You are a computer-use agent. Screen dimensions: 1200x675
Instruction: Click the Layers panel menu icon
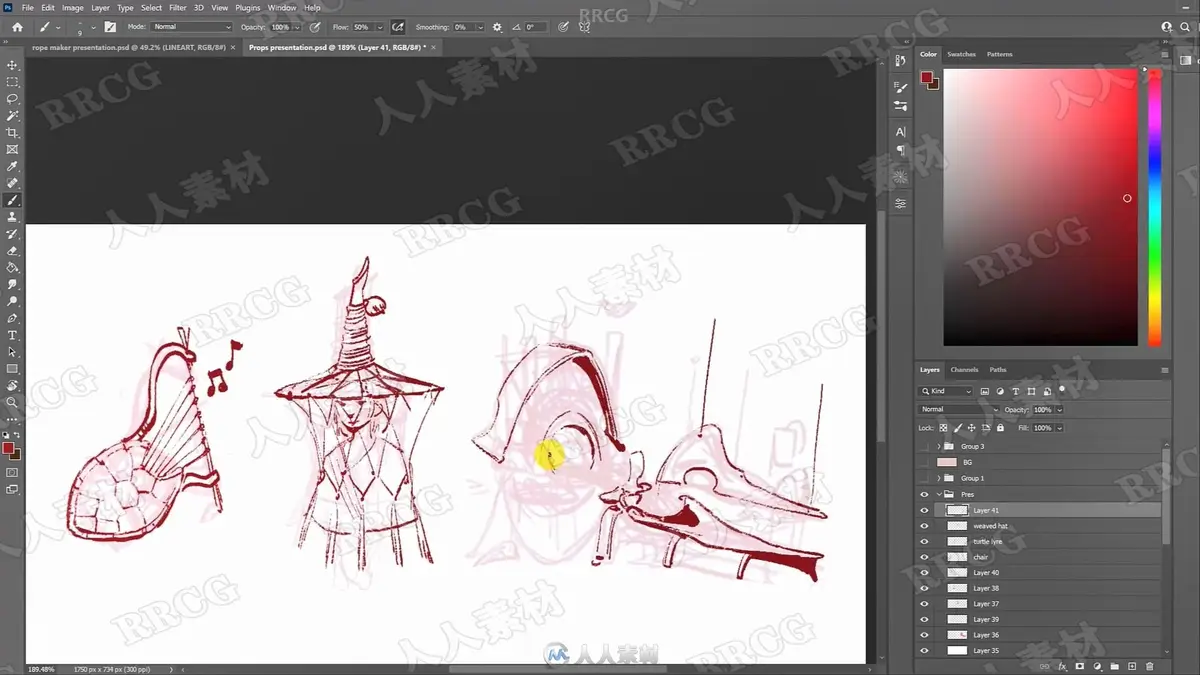coord(1164,370)
